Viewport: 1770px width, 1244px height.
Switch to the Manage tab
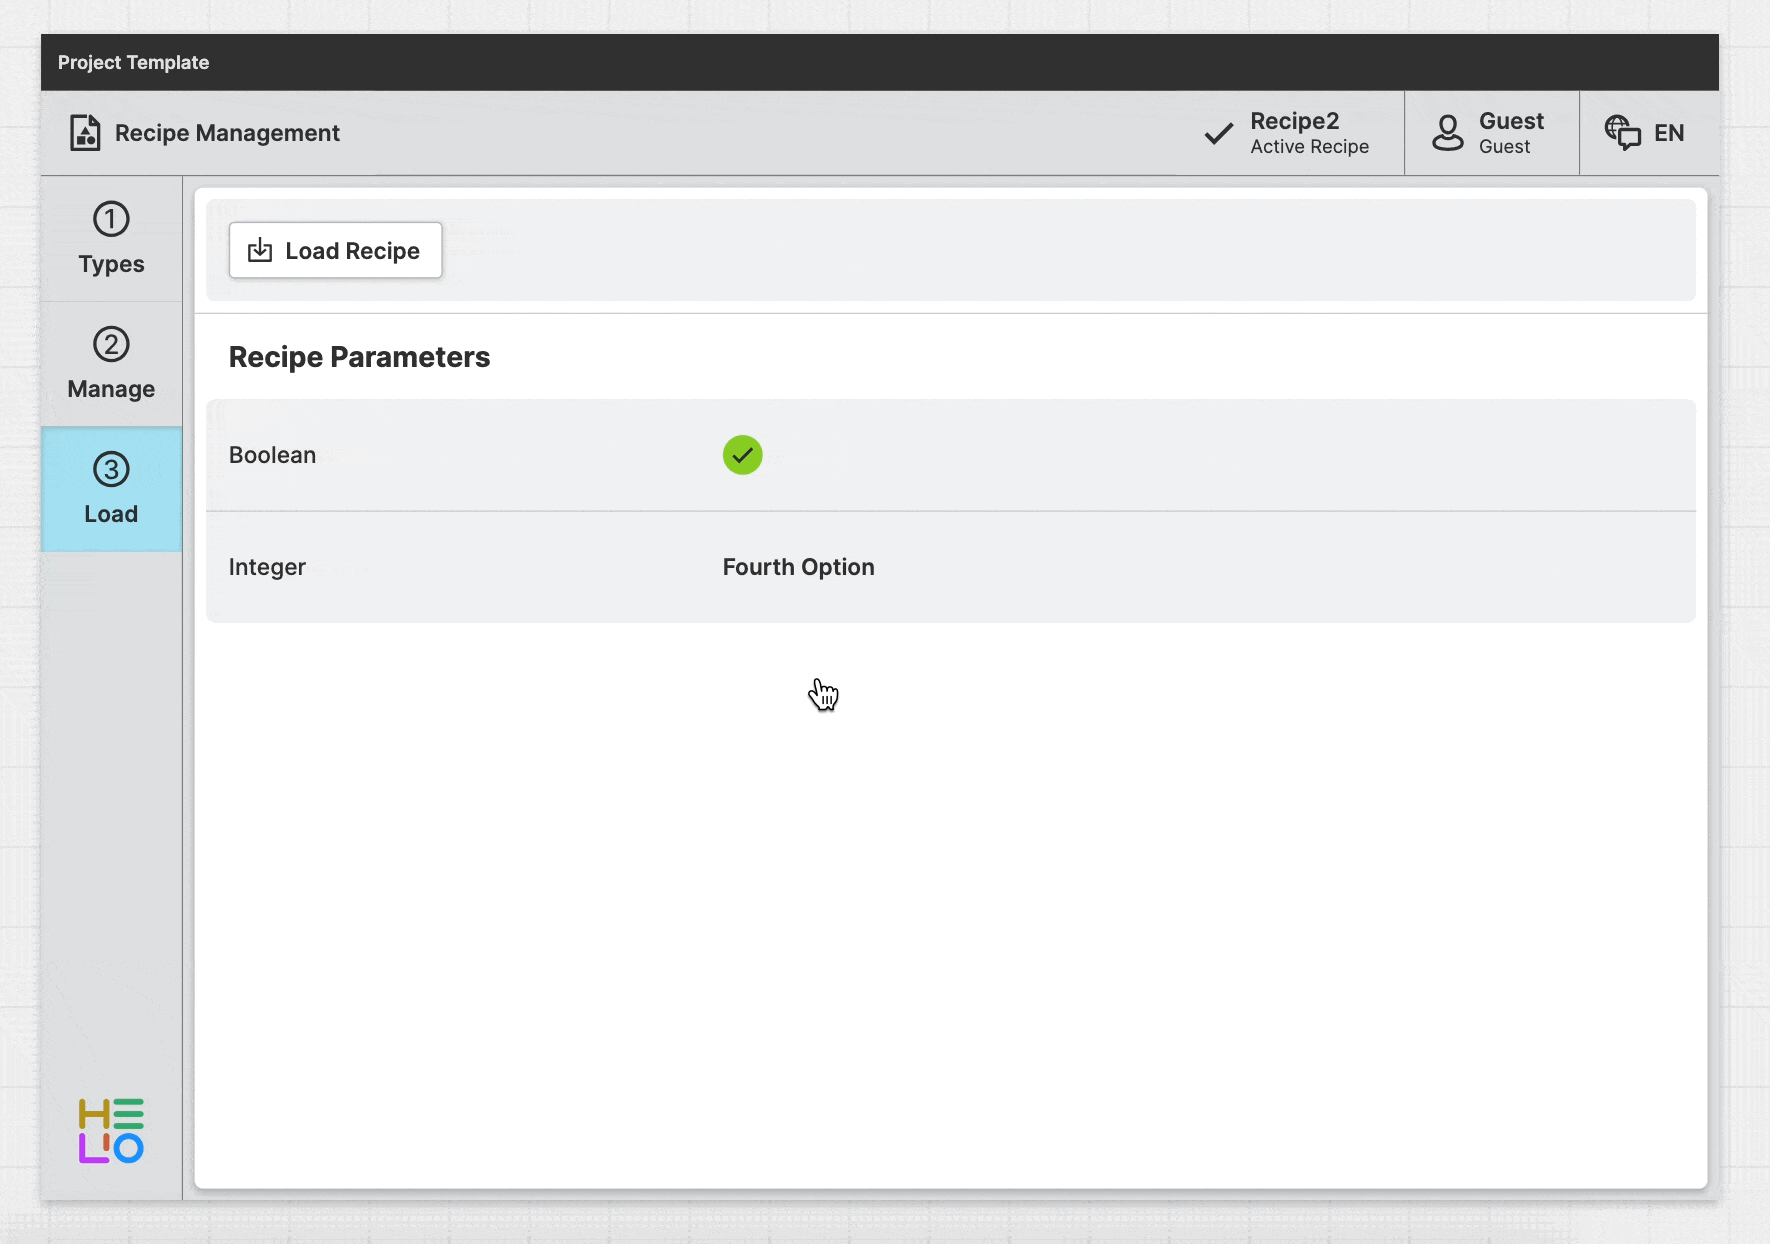click(x=111, y=389)
